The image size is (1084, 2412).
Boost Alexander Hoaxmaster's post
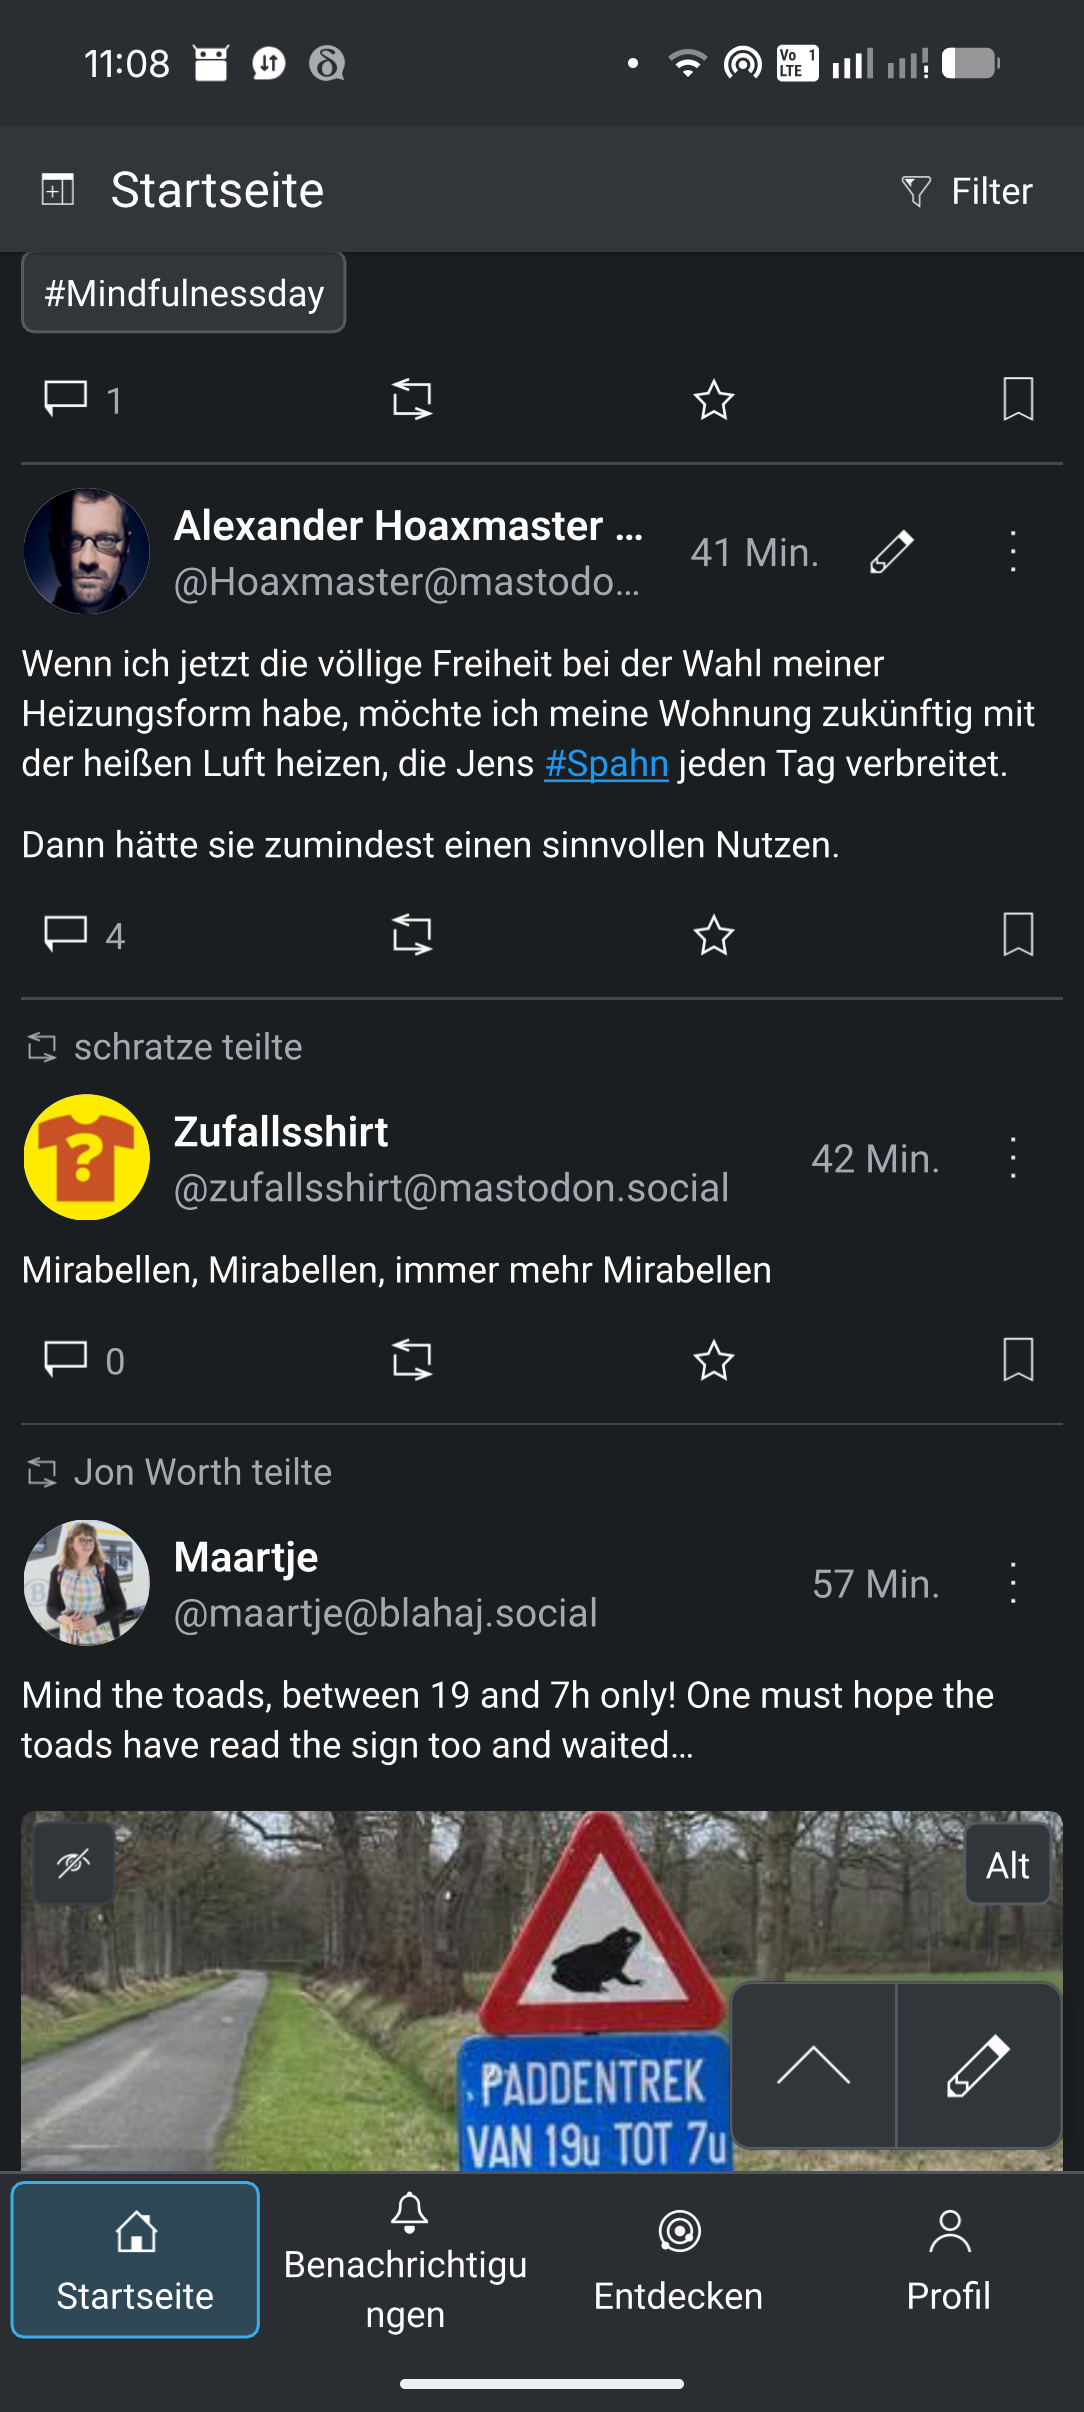click(412, 934)
